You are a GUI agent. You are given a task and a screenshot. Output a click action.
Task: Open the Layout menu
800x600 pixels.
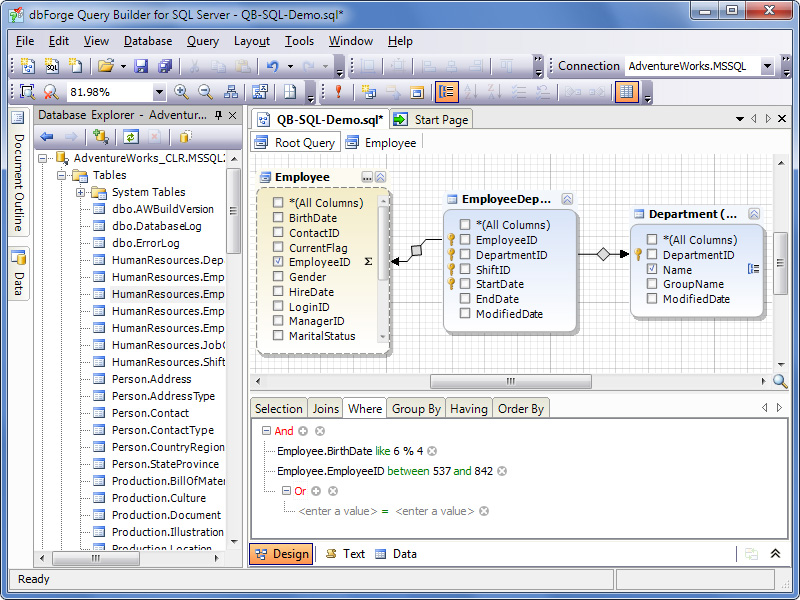pos(252,41)
